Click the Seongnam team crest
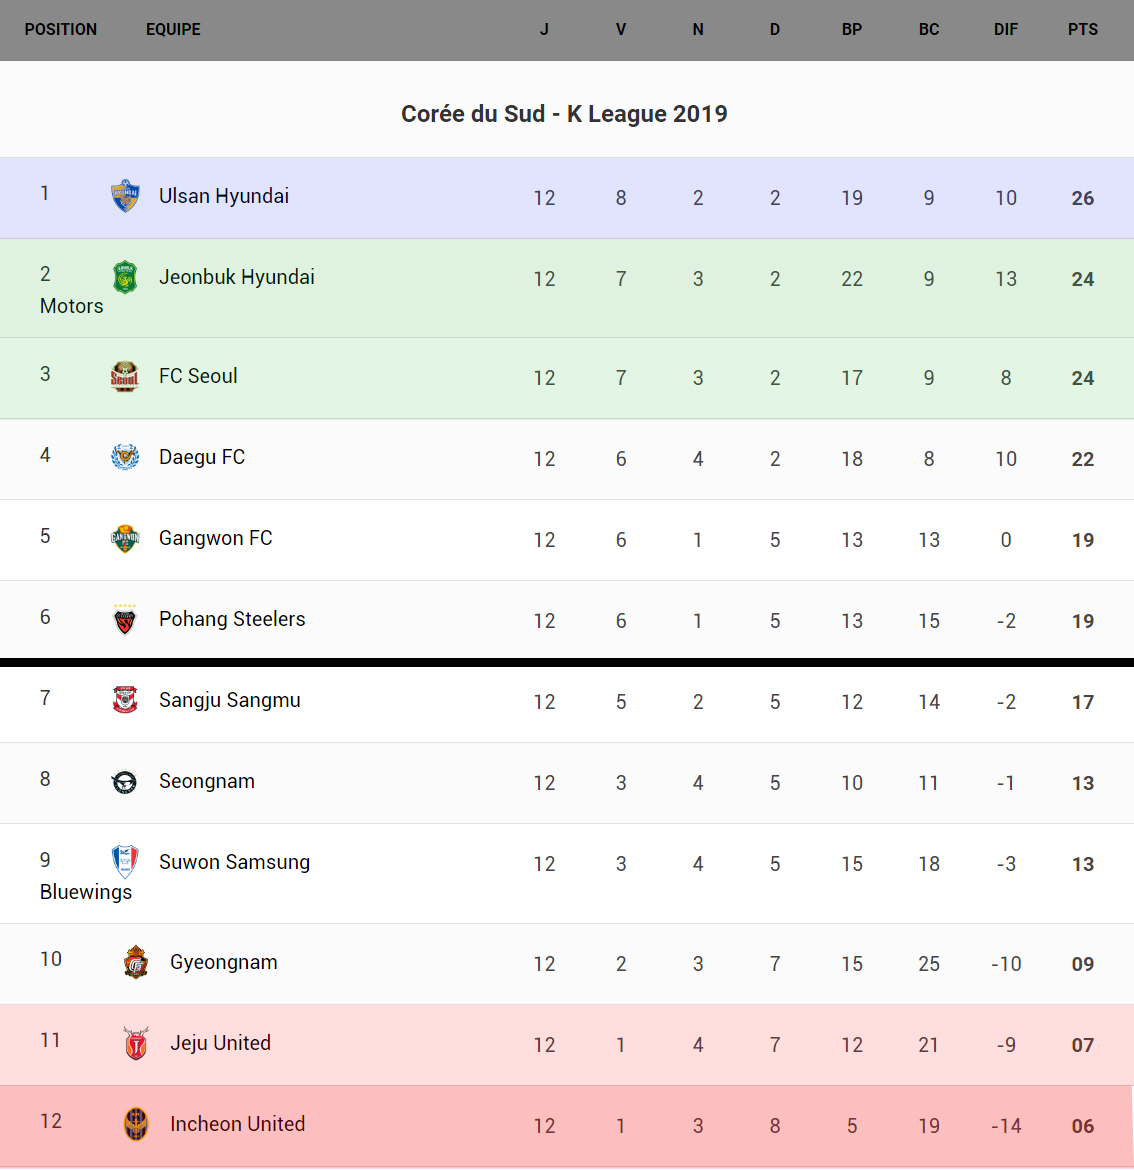The height and width of the screenshot is (1170, 1134). (x=125, y=782)
